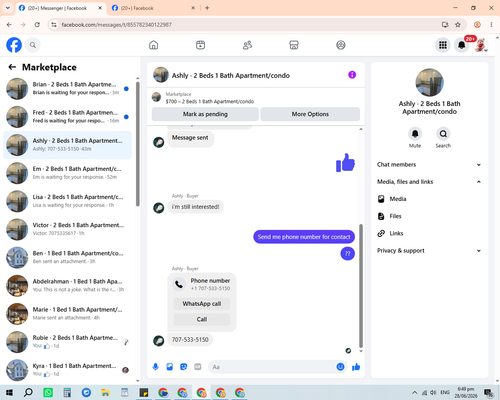Open the Friends icon in the top nav
500x400 pixels.
[247, 45]
